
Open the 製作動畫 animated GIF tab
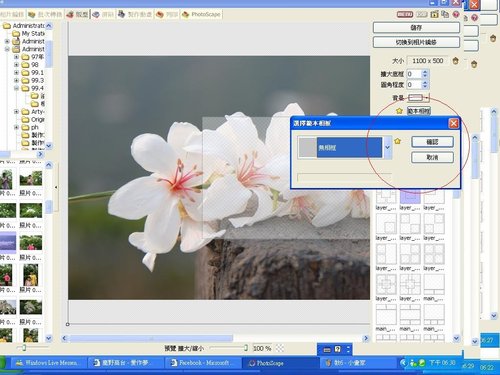pyautogui.click(x=135, y=14)
